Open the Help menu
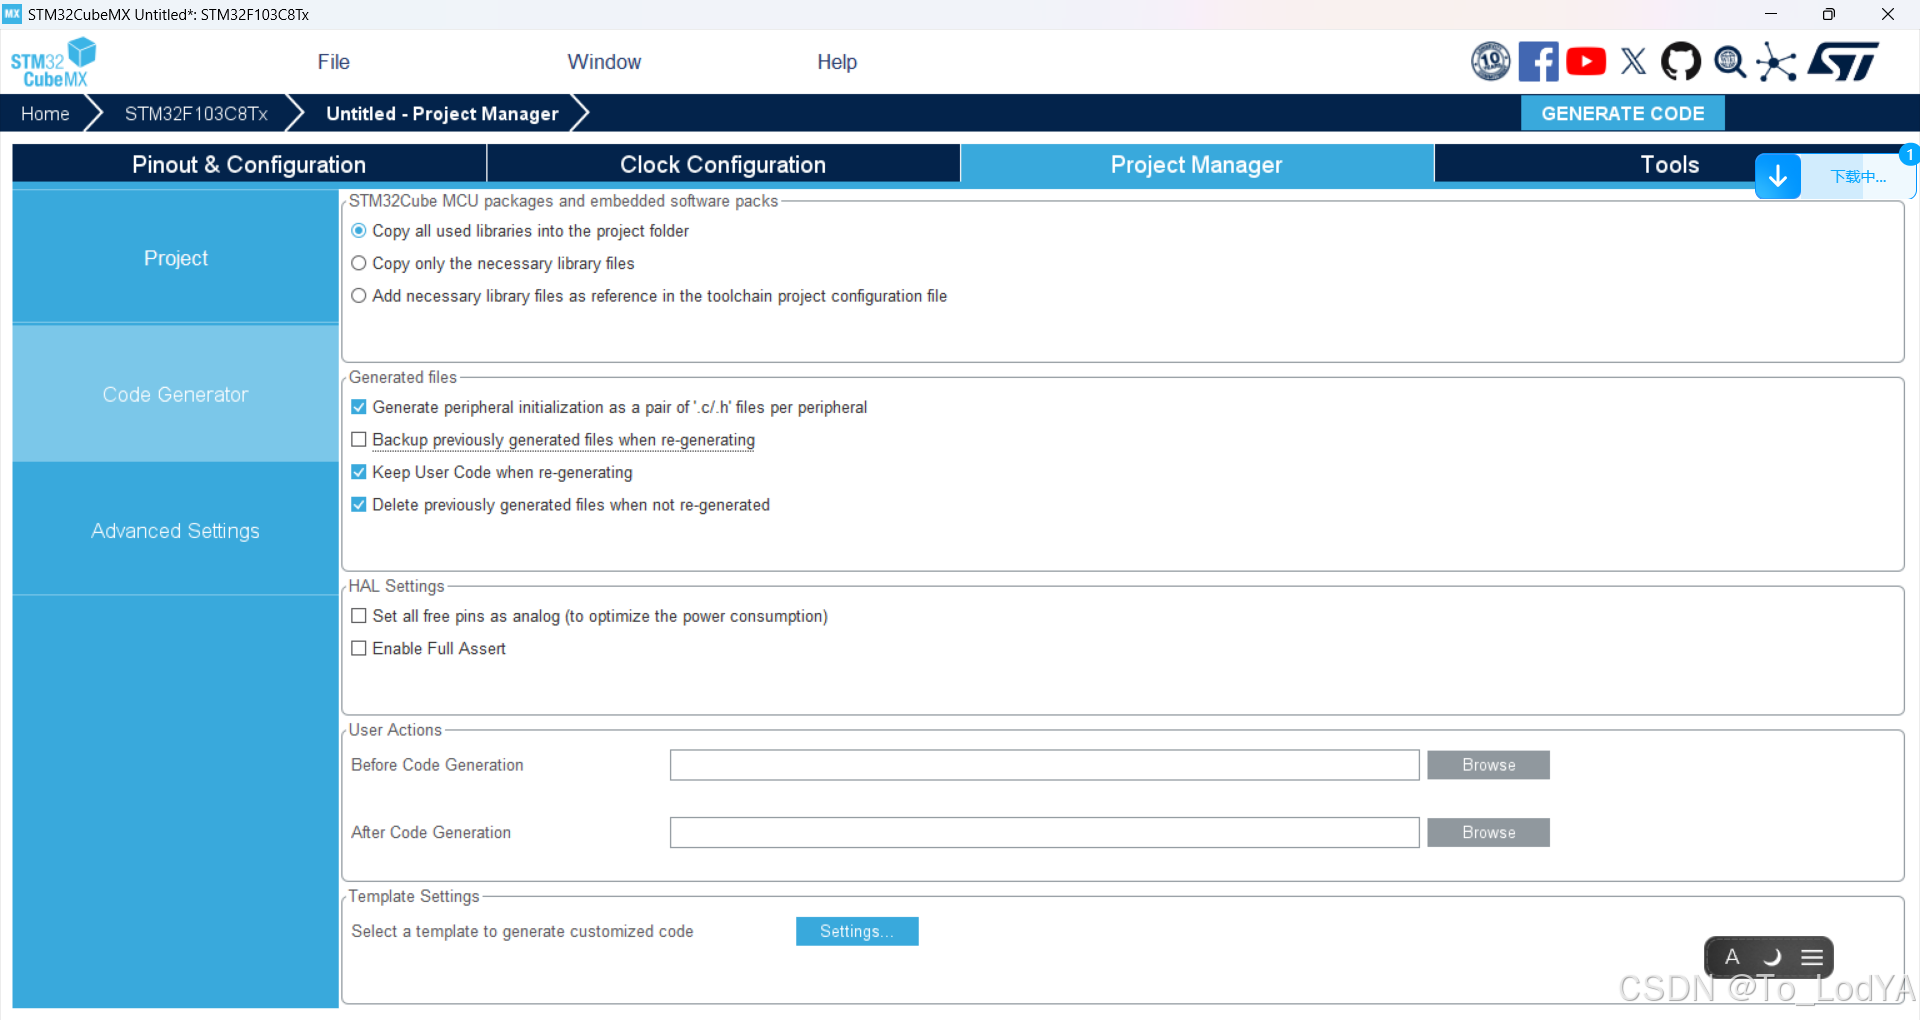Image resolution: width=1920 pixels, height=1020 pixels. tap(837, 62)
